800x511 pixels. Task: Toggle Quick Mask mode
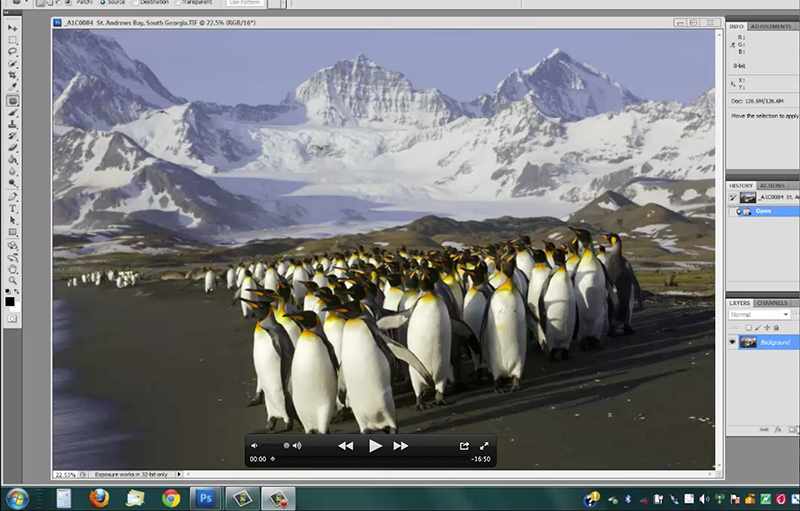coord(13,319)
